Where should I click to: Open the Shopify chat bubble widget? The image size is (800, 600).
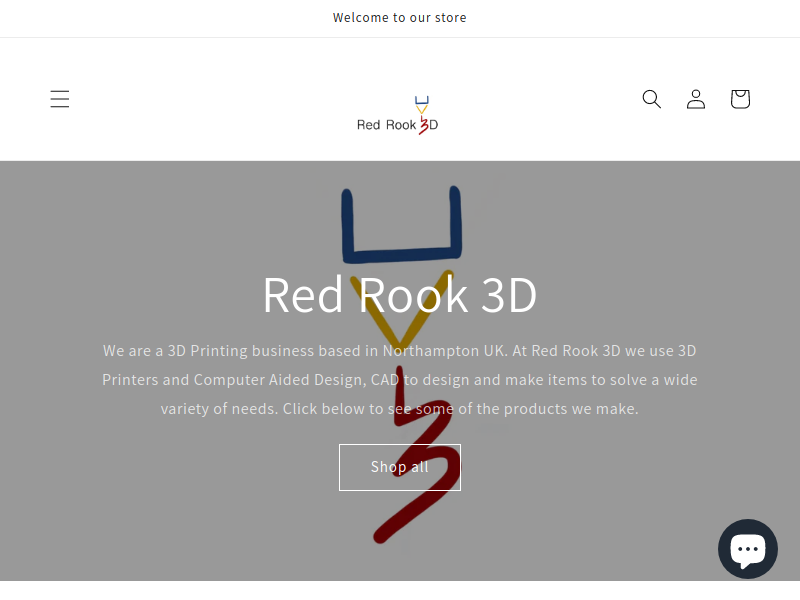(748, 549)
